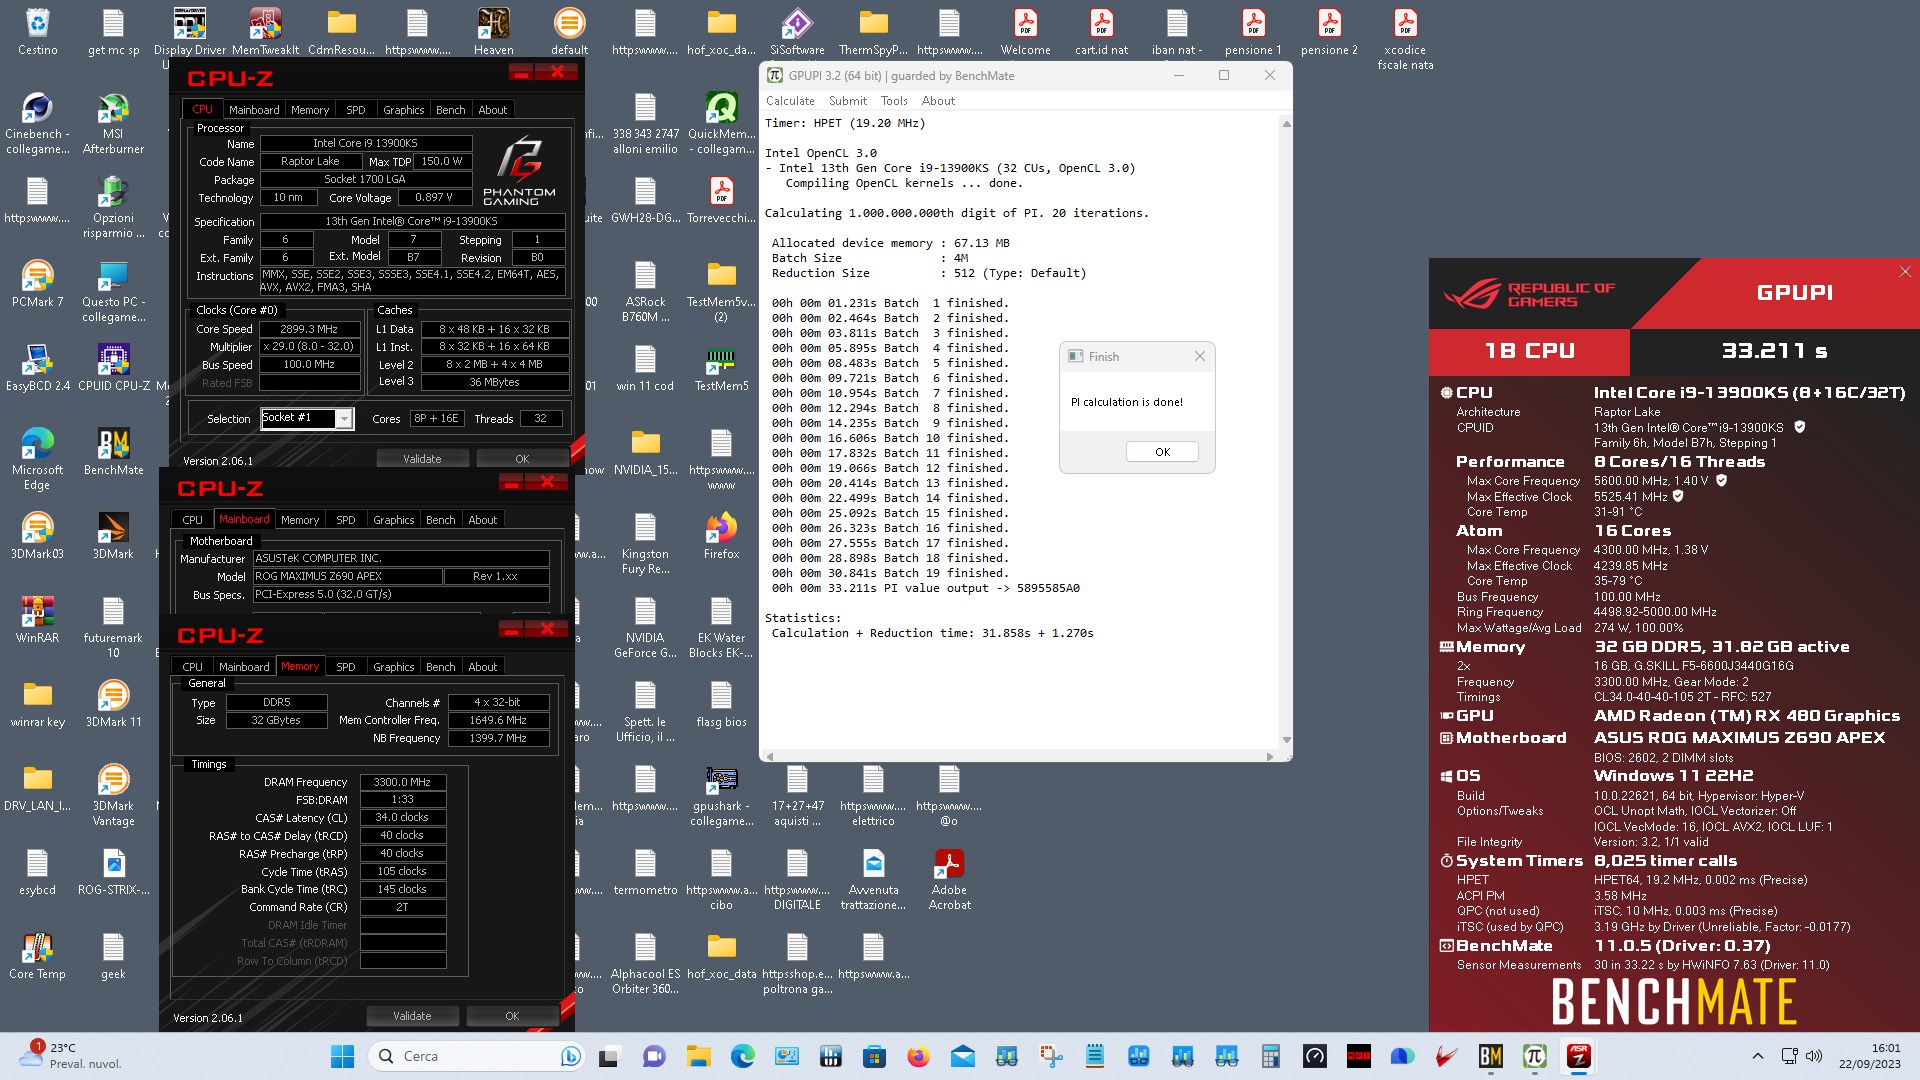Click the Windows Start button
1920x1080 pixels.
coord(342,1056)
